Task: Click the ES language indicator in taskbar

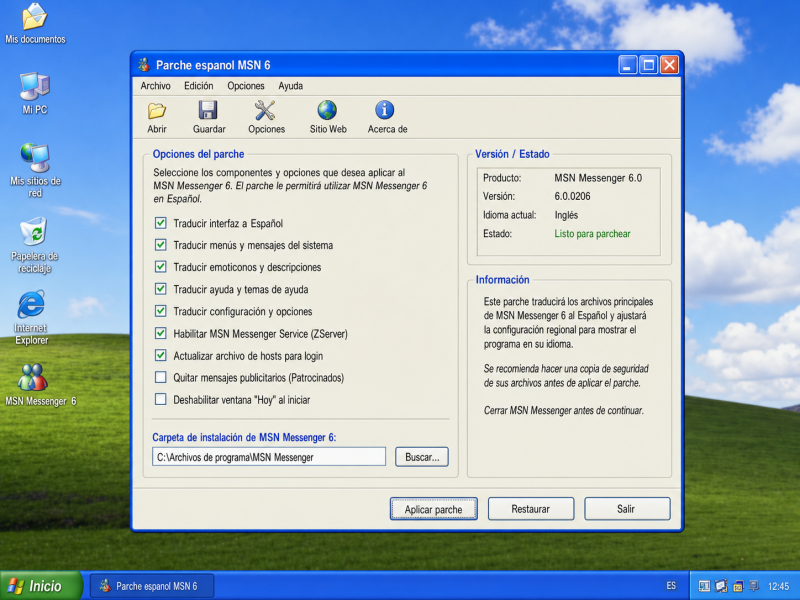Action: (x=671, y=586)
